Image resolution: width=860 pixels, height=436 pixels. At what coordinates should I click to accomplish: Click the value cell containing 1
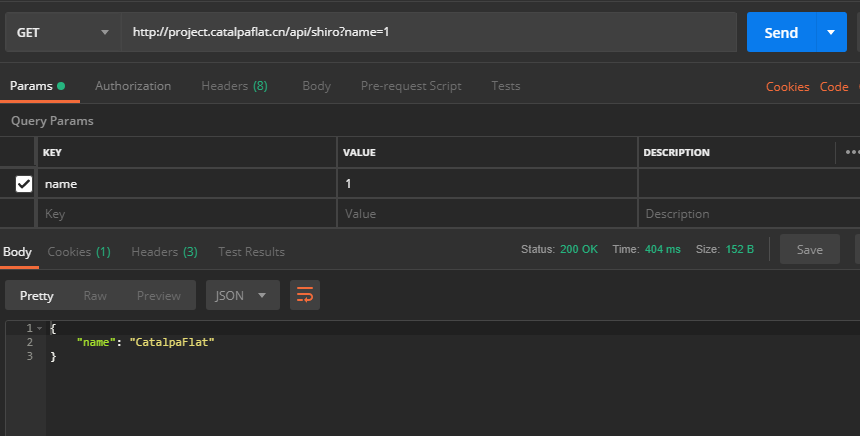pyautogui.click(x=487, y=184)
